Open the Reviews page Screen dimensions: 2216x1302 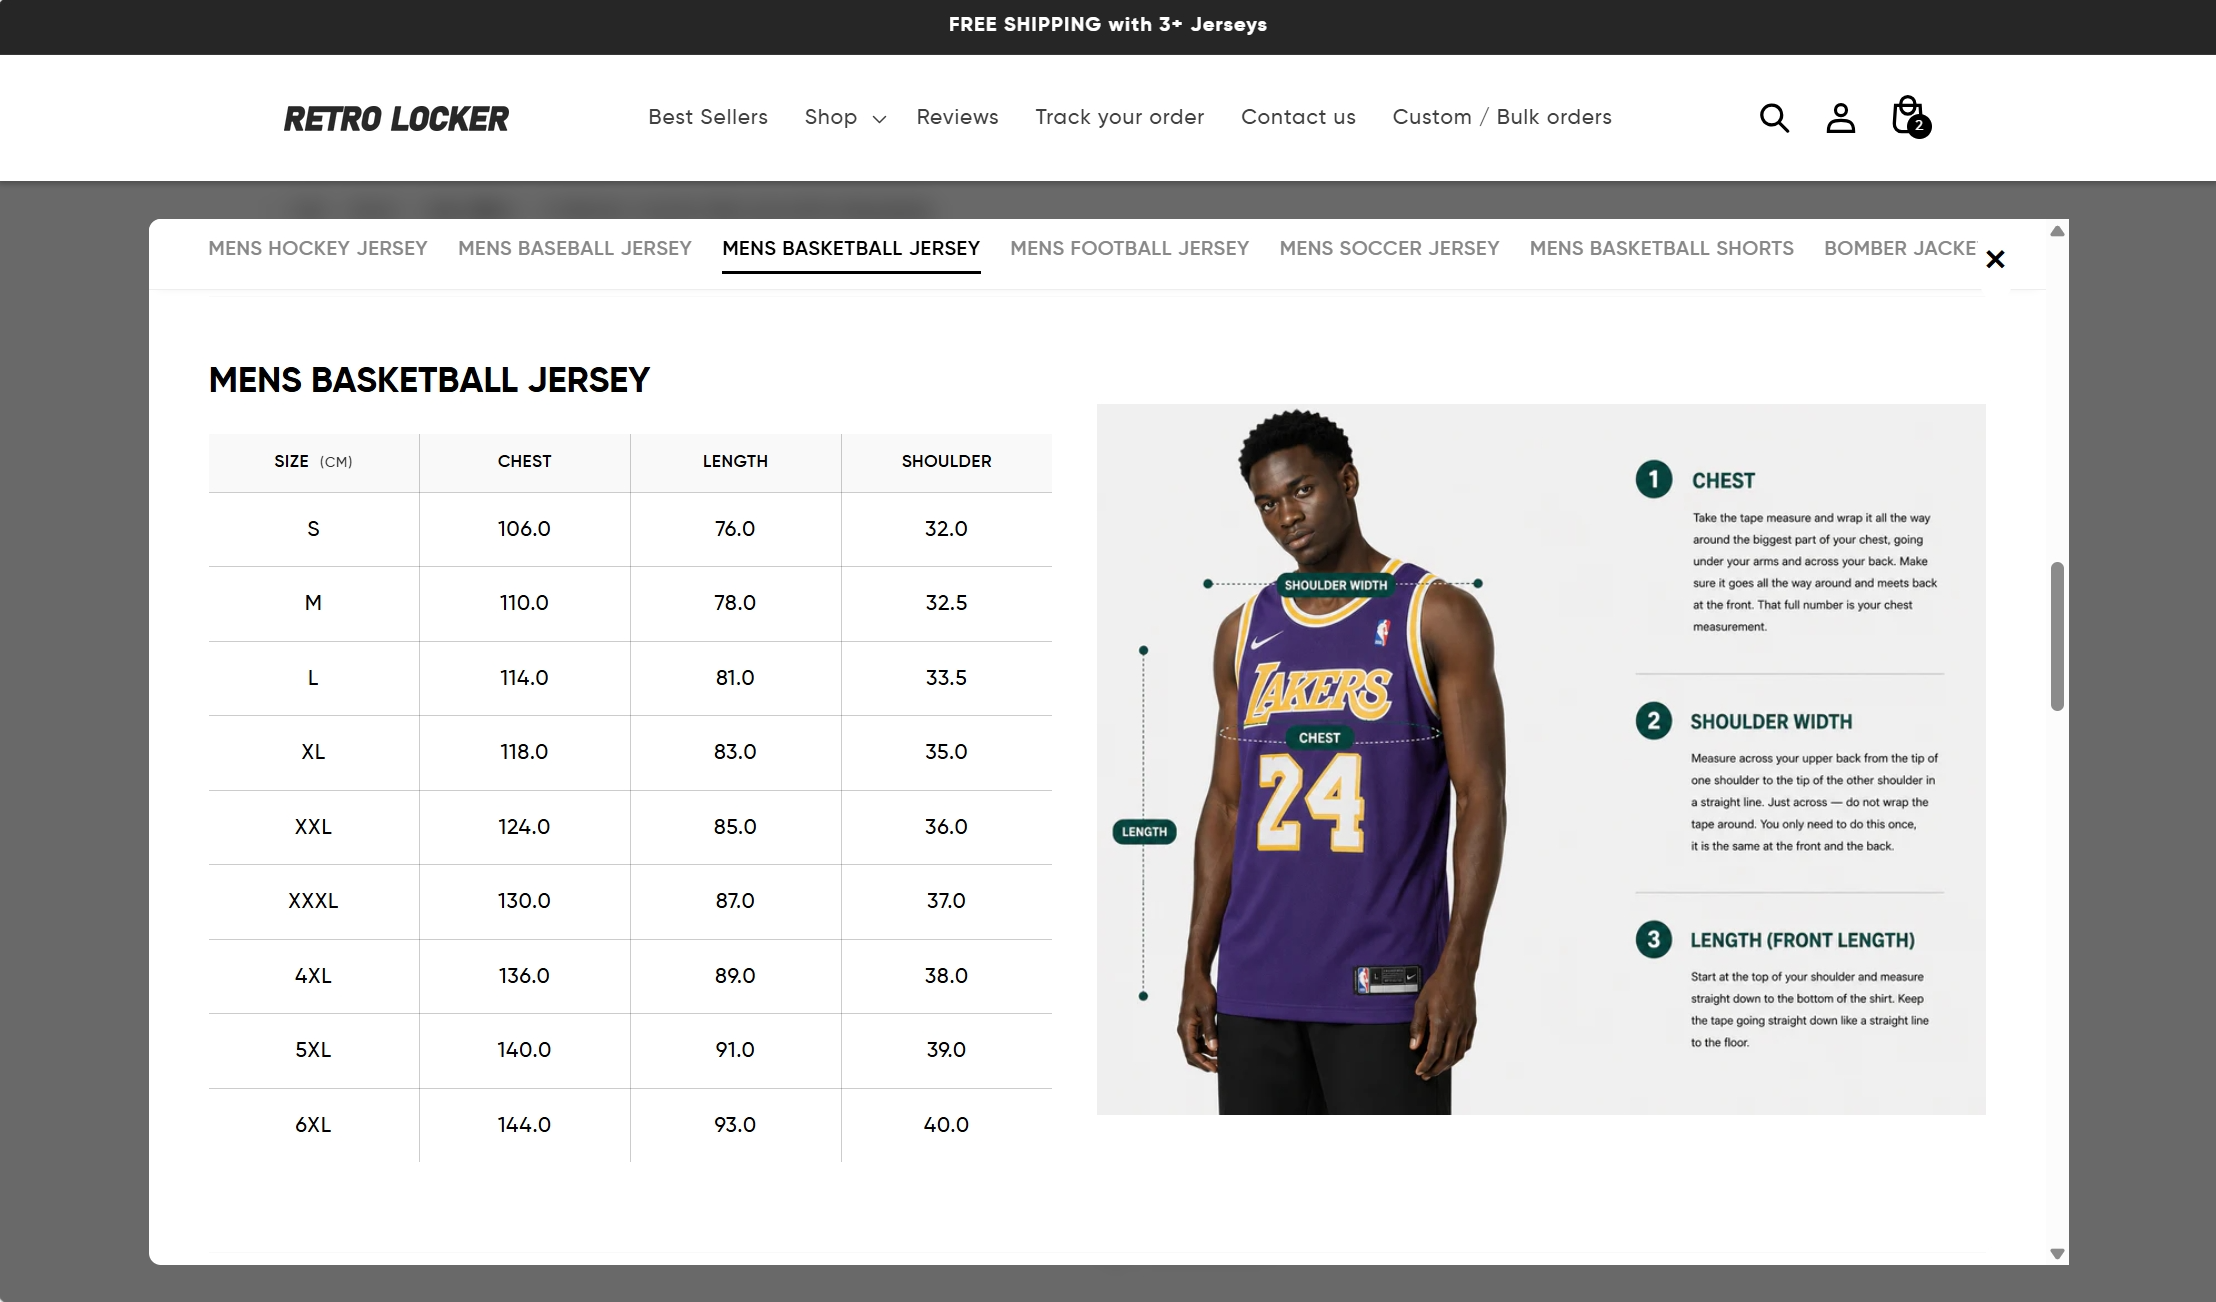pos(957,117)
